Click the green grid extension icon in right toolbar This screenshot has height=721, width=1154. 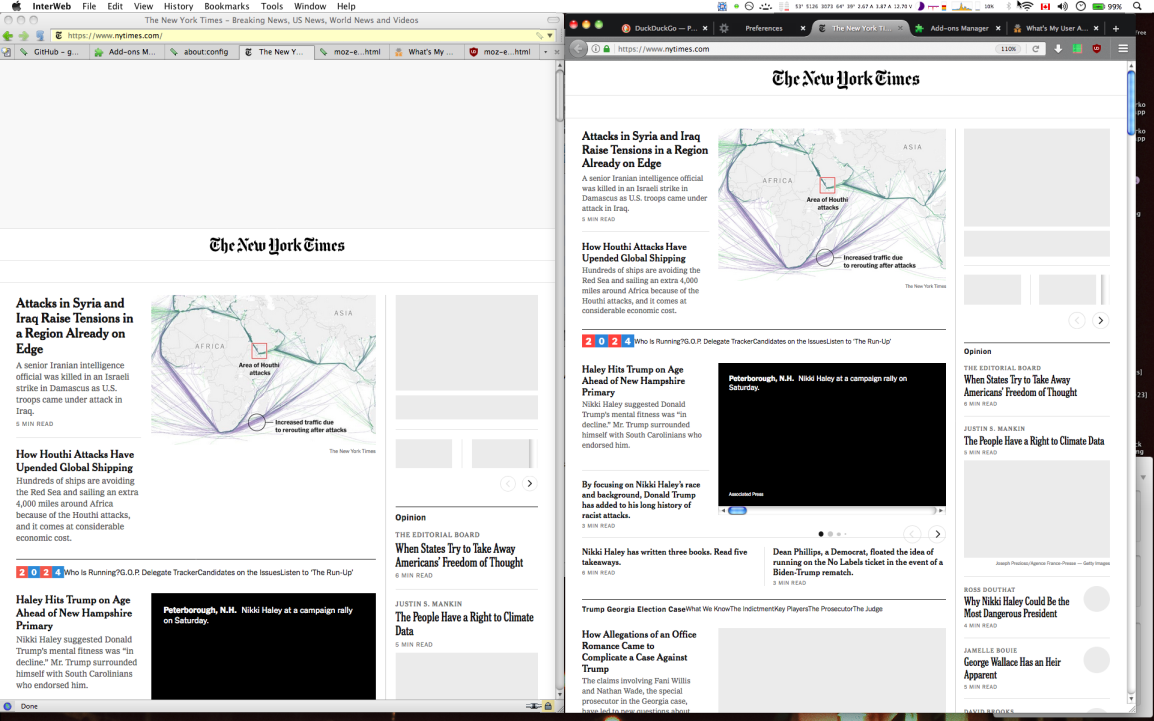tap(1077, 49)
